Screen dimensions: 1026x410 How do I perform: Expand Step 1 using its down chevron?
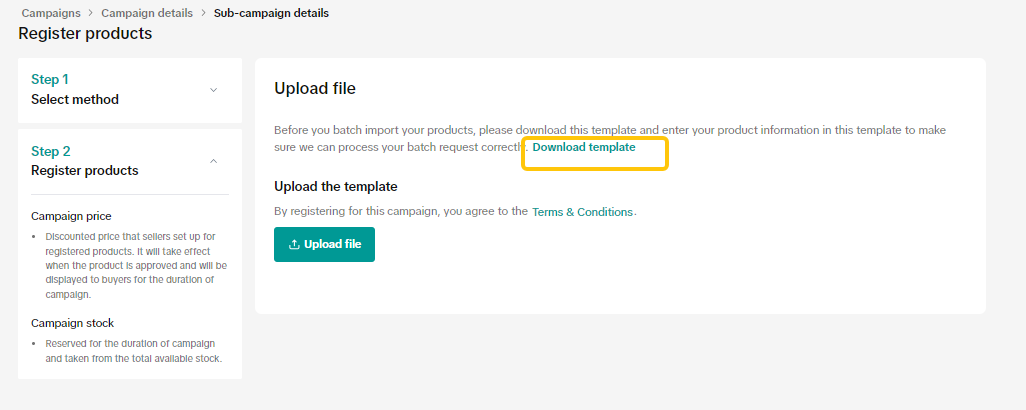(x=213, y=90)
